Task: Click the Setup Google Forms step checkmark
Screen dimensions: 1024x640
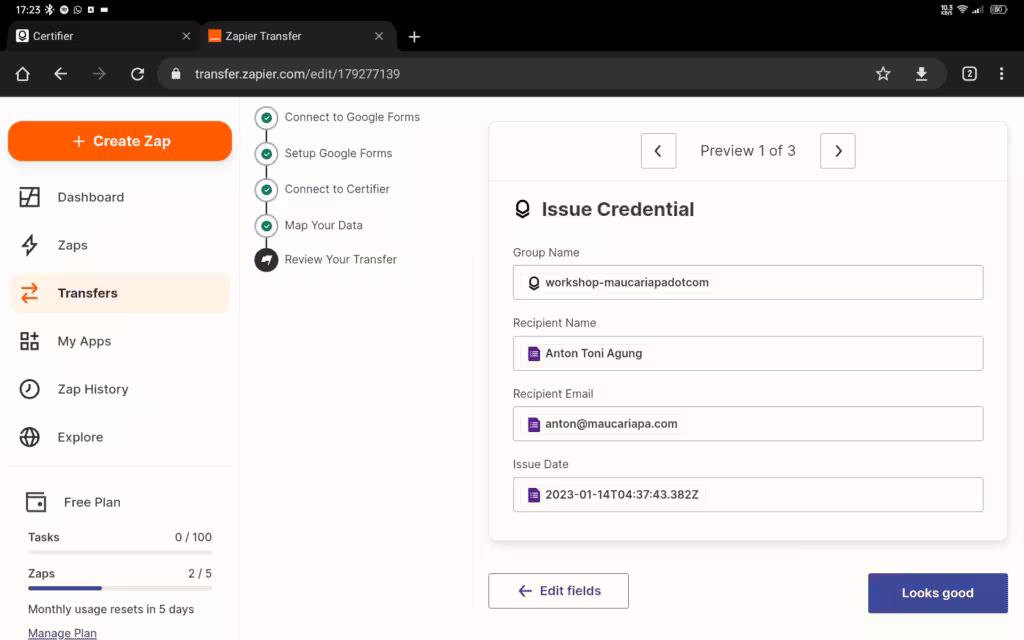Action: (x=266, y=154)
